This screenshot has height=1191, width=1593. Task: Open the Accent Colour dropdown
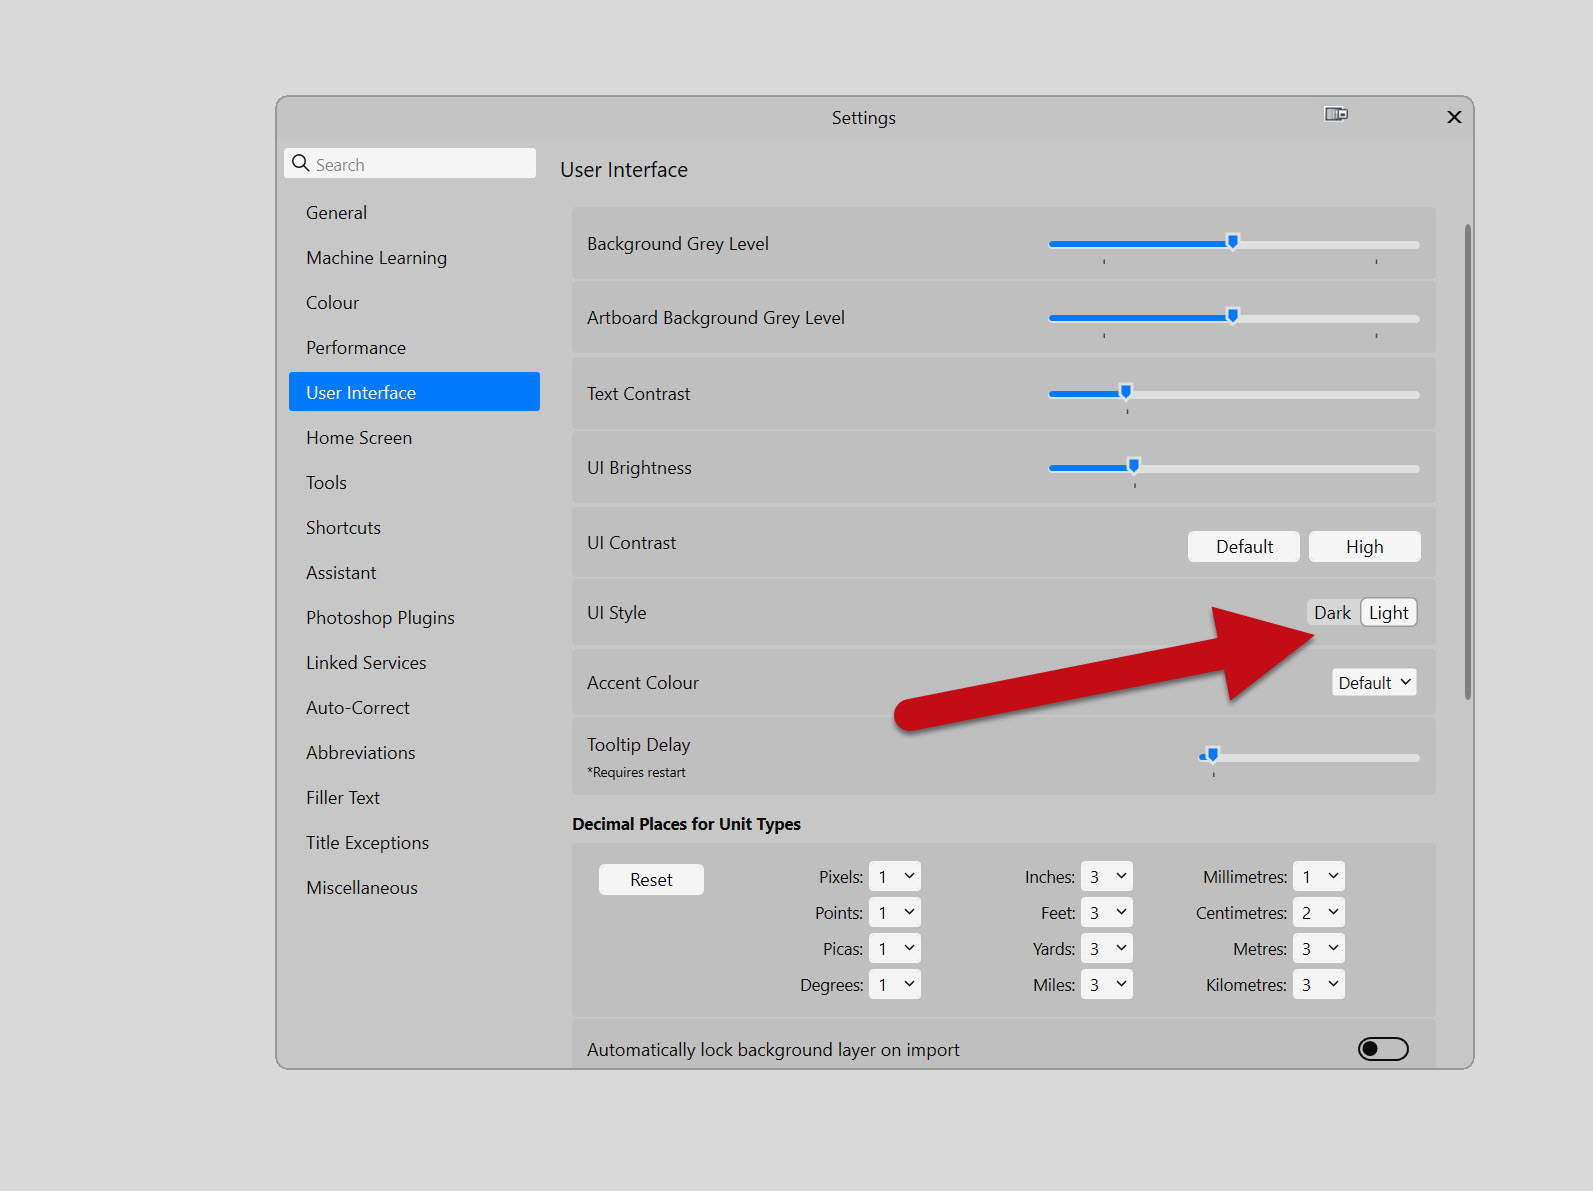(x=1374, y=682)
